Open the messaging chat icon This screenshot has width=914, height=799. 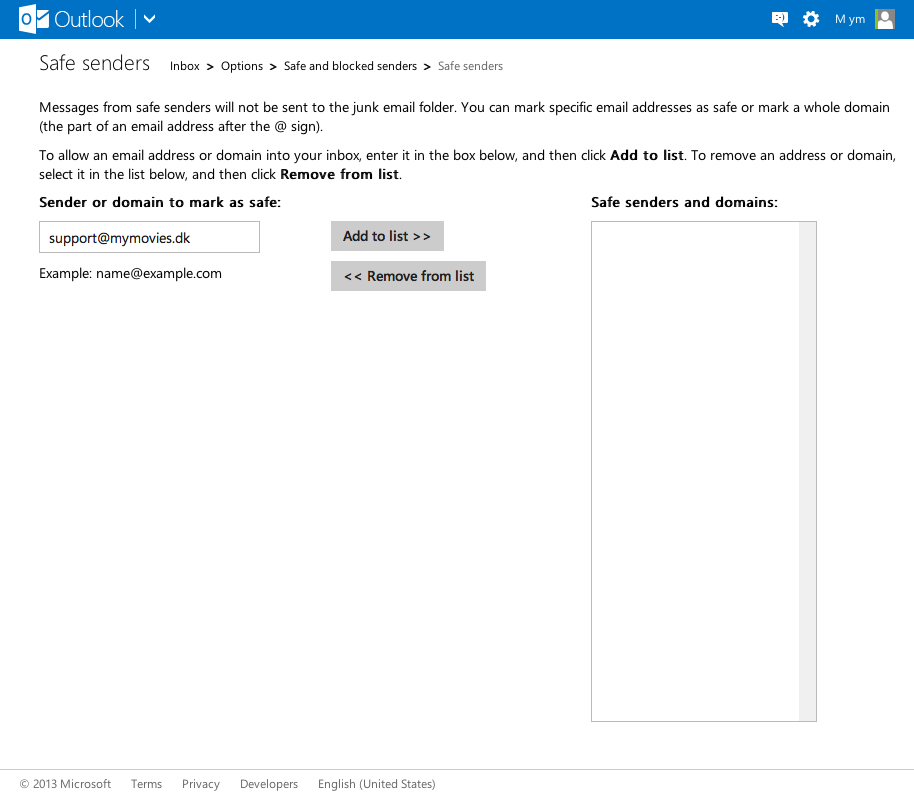tap(780, 19)
